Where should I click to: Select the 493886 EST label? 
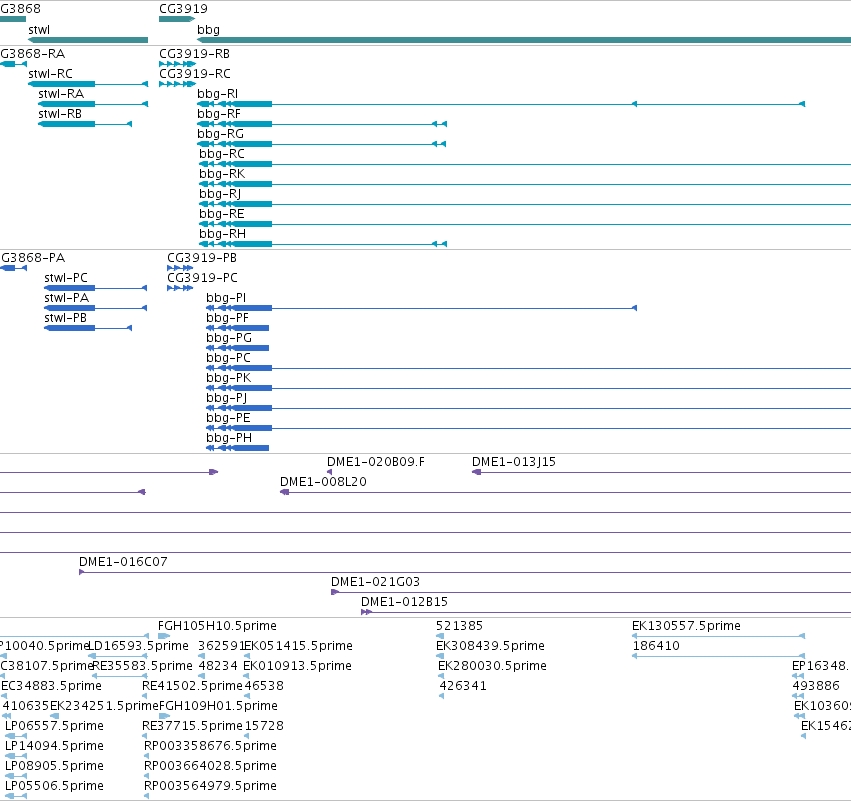coord(816,686)
